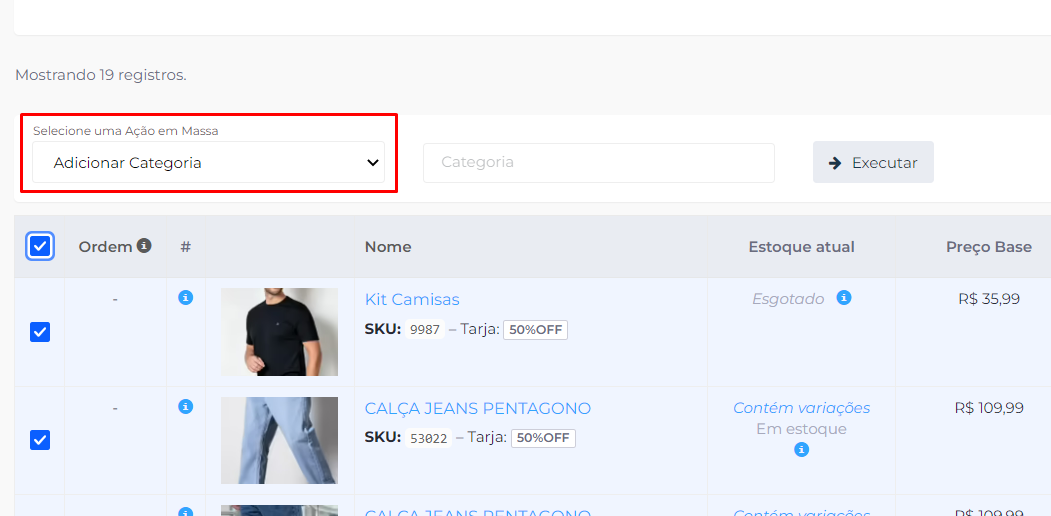Click the 50%OFF tag next to SKU 53022
This screenshot has width=1051, height=516.
[x=544, y=438]
